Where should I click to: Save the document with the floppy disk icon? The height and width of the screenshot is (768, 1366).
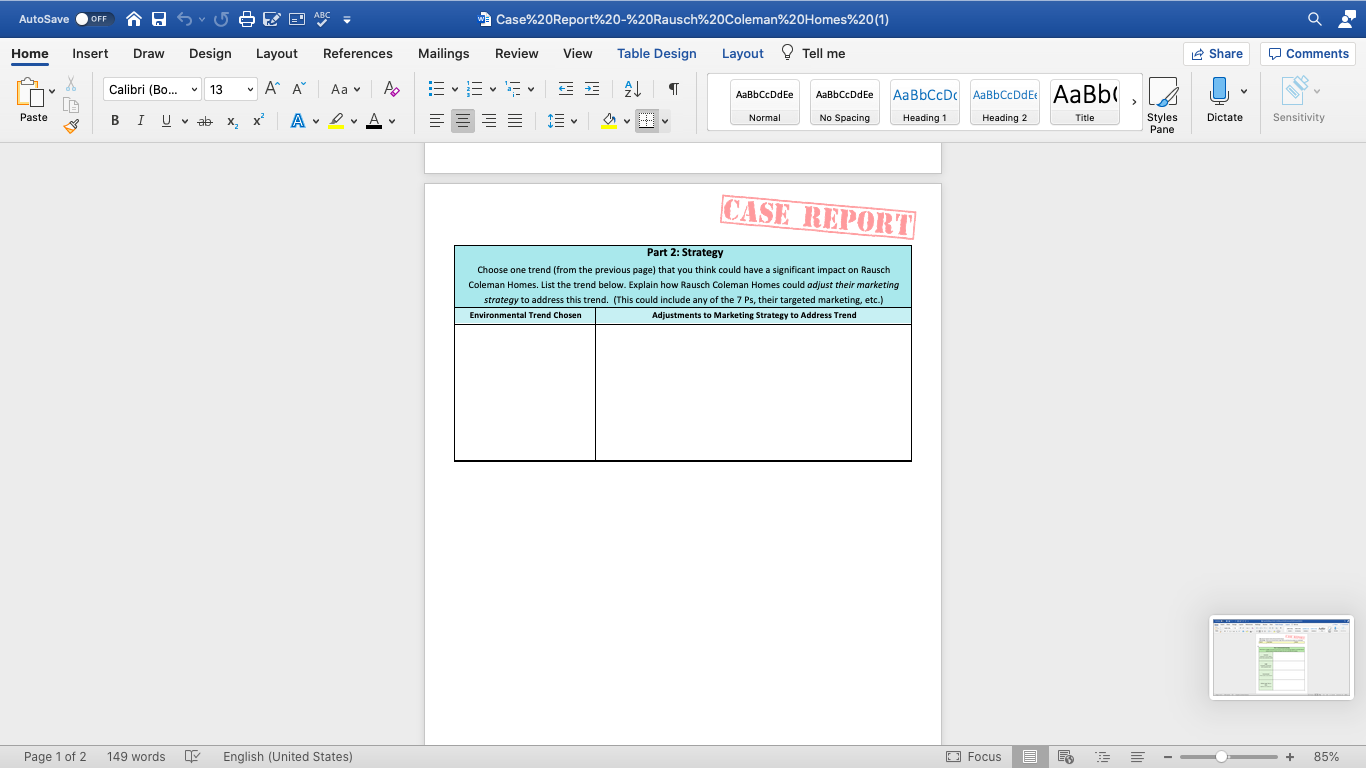click(x=159, y=19)
